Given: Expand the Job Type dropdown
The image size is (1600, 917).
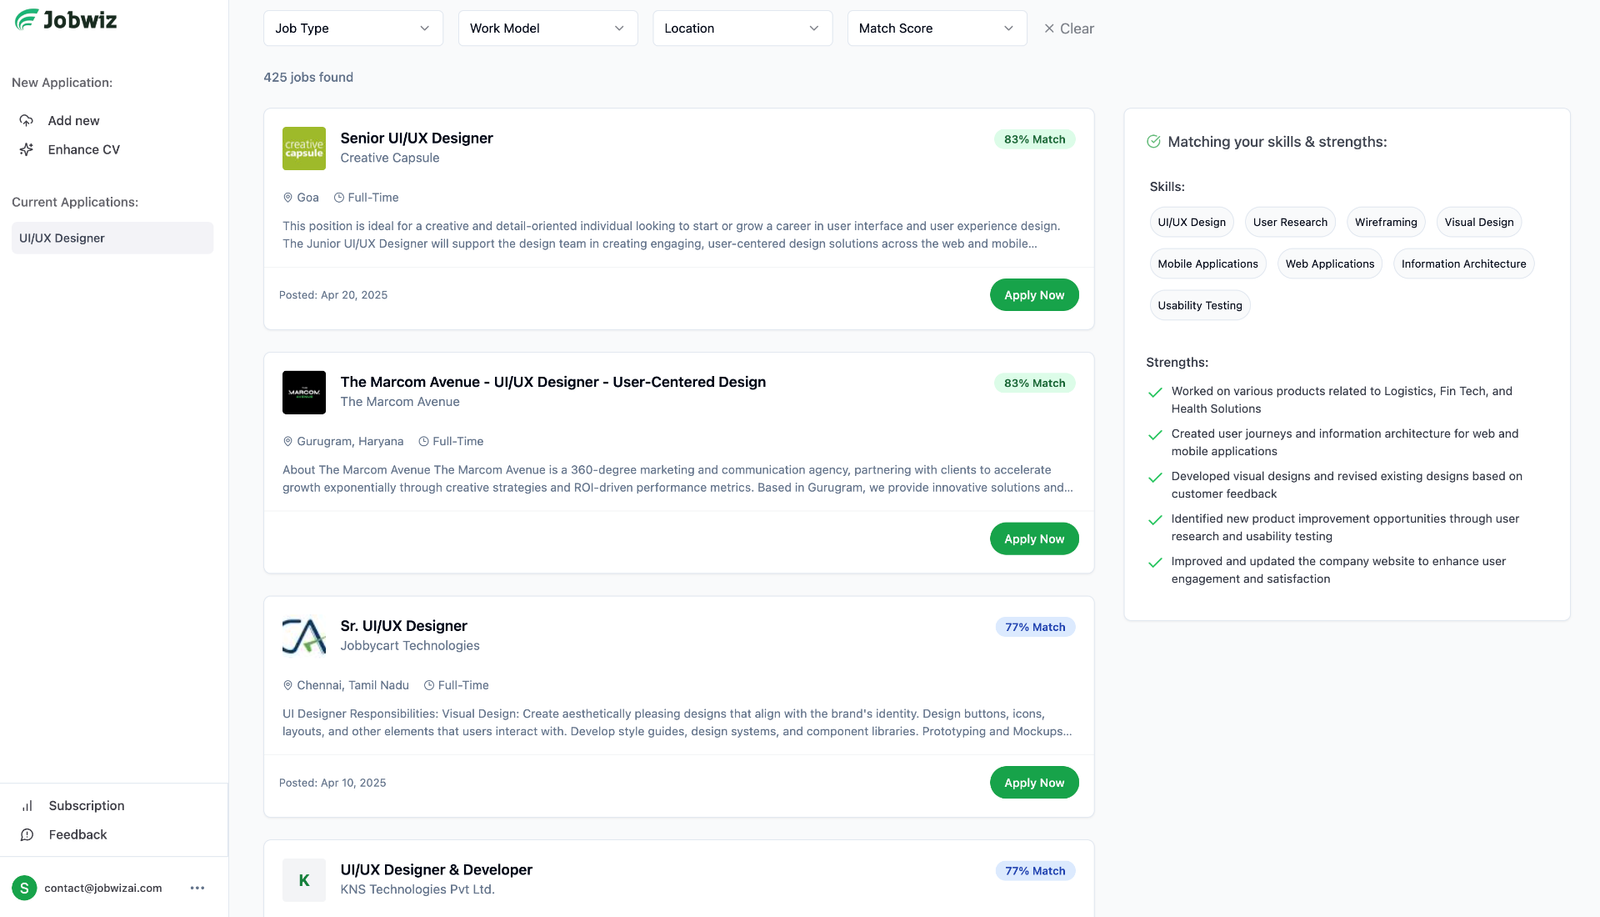Looking at the screenshot, I should (352, 29).
